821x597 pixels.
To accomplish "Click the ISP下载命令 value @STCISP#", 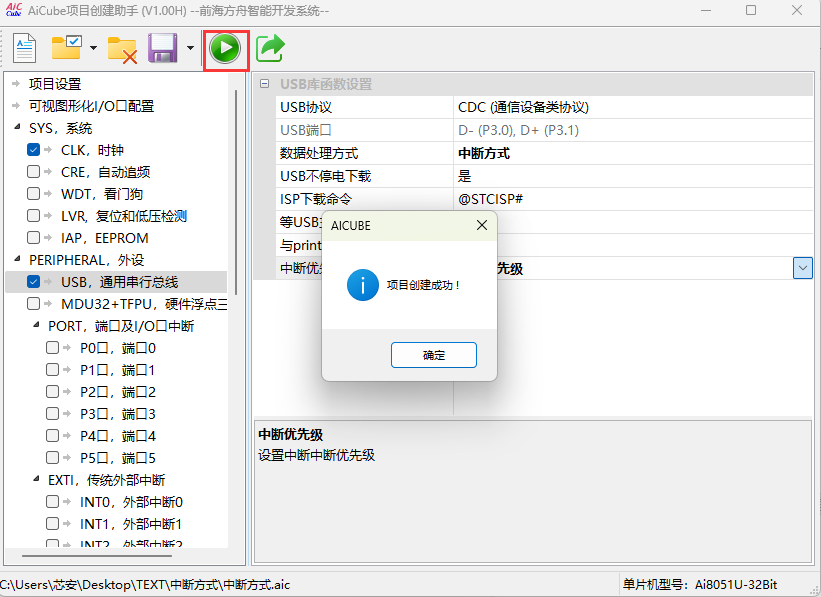I will (490, 199).
